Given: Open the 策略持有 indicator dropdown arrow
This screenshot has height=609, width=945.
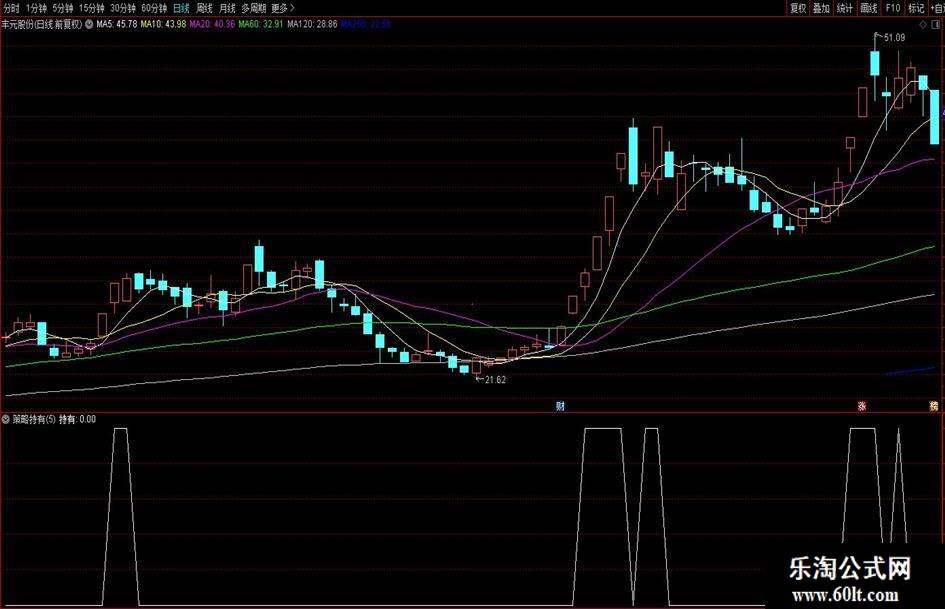Looking at the screenshot, I should (6, 419).
